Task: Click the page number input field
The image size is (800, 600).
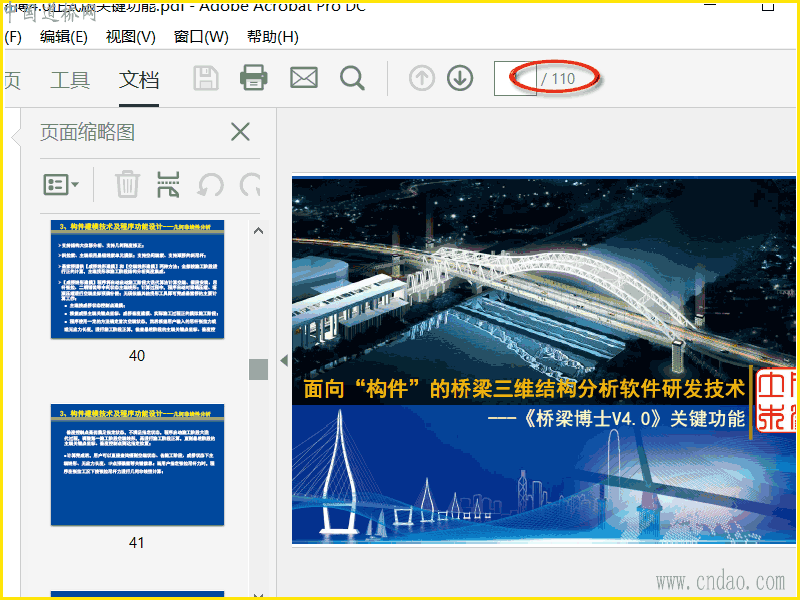Action: pyautogui.click(x=515, y=79)
